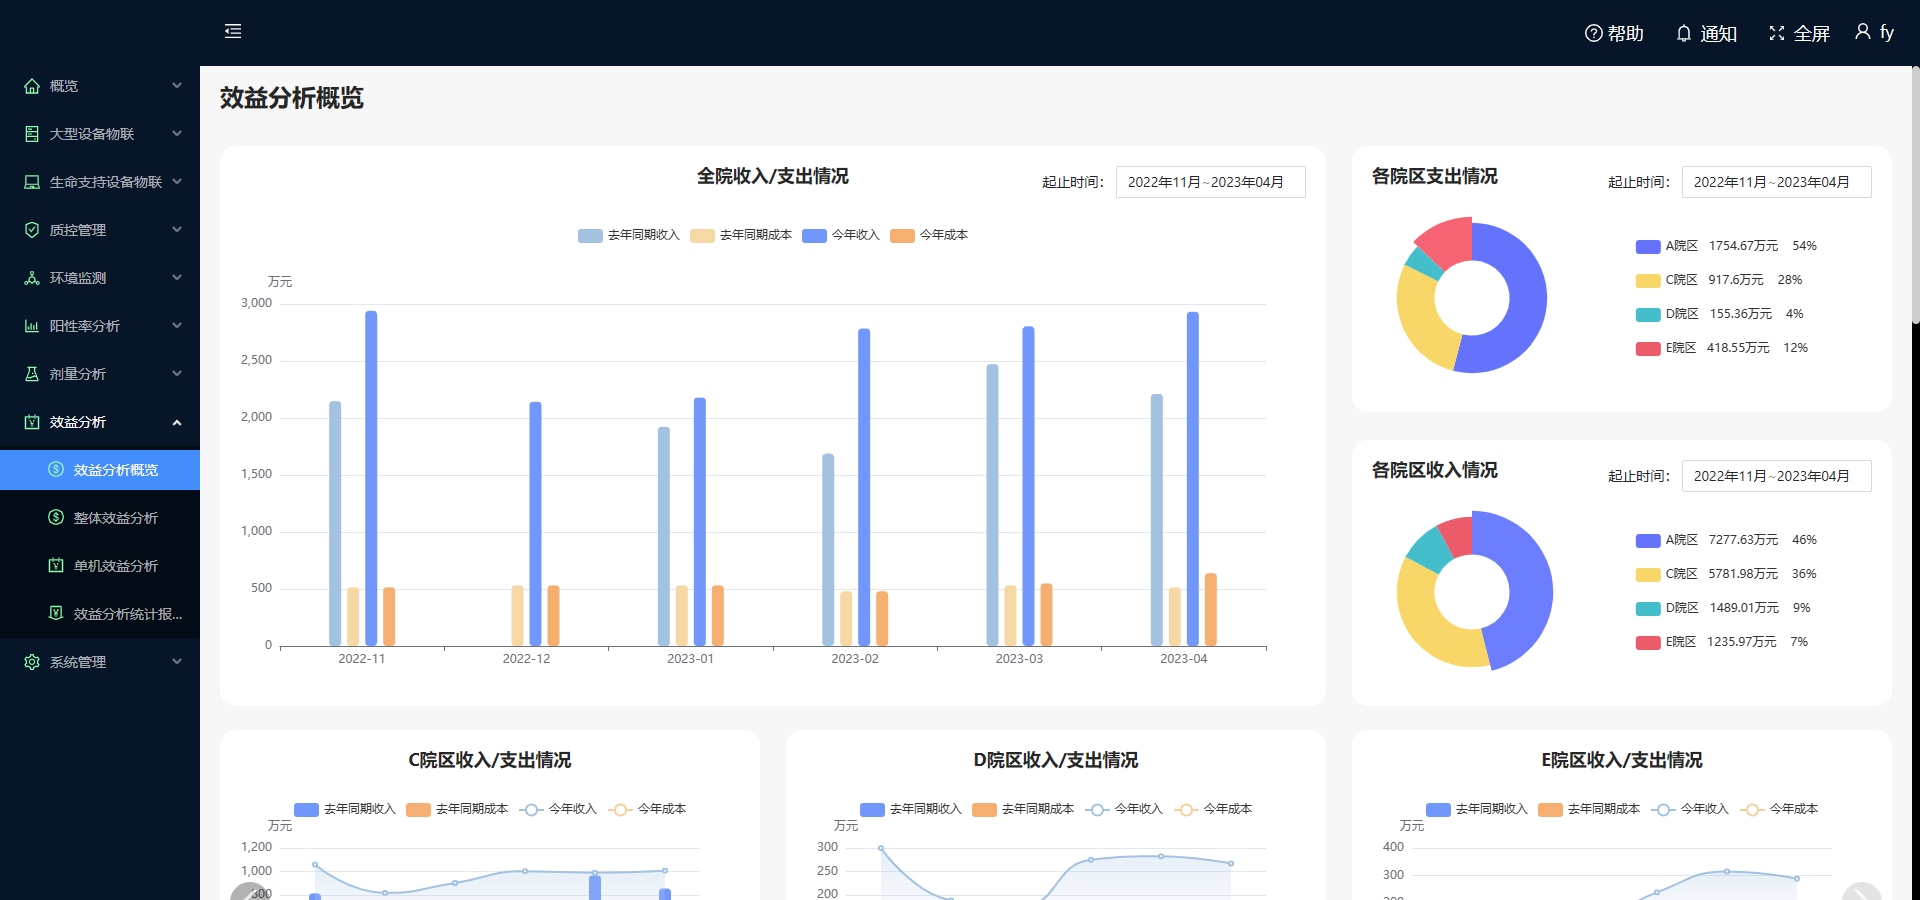Toggle C院区 legend in 各院区支出情况
Viewport: 1920px width, 900px height.
tap(1719, 280)
